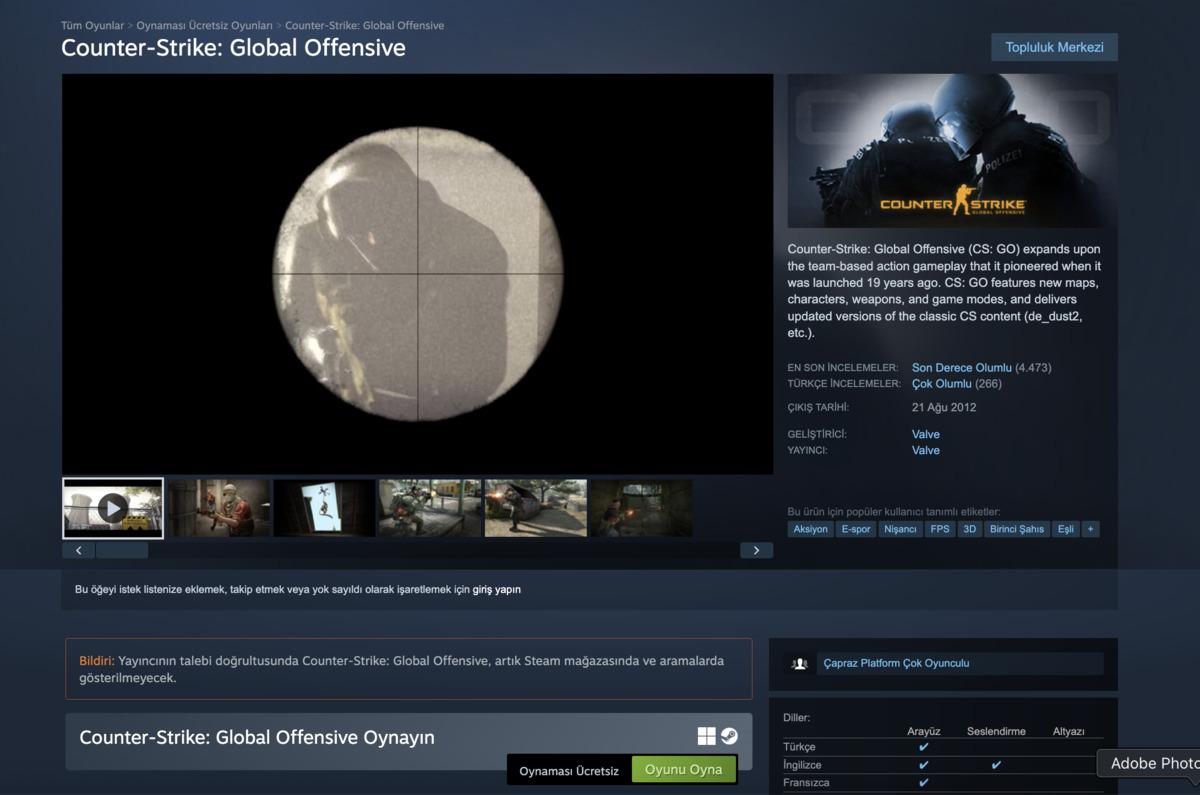
Task: Select the Aksiyon tag
Action: 810,529
